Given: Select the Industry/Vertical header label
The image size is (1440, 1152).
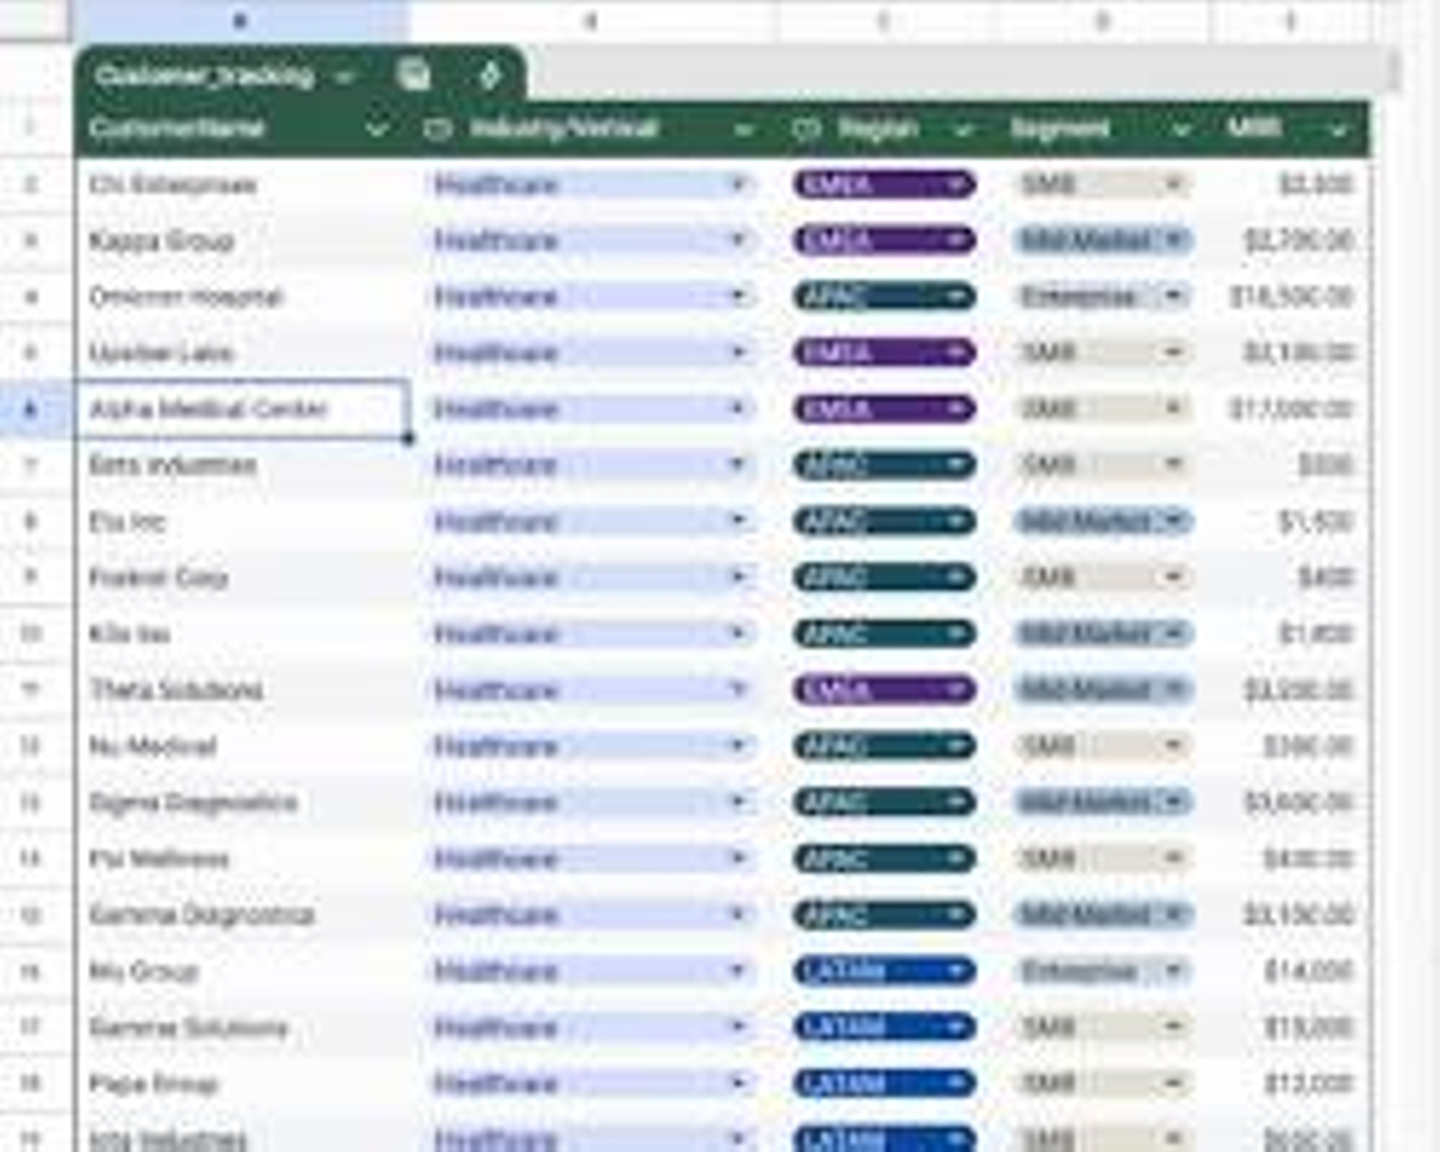Looking at the screenshot, I should click(564, 129).
